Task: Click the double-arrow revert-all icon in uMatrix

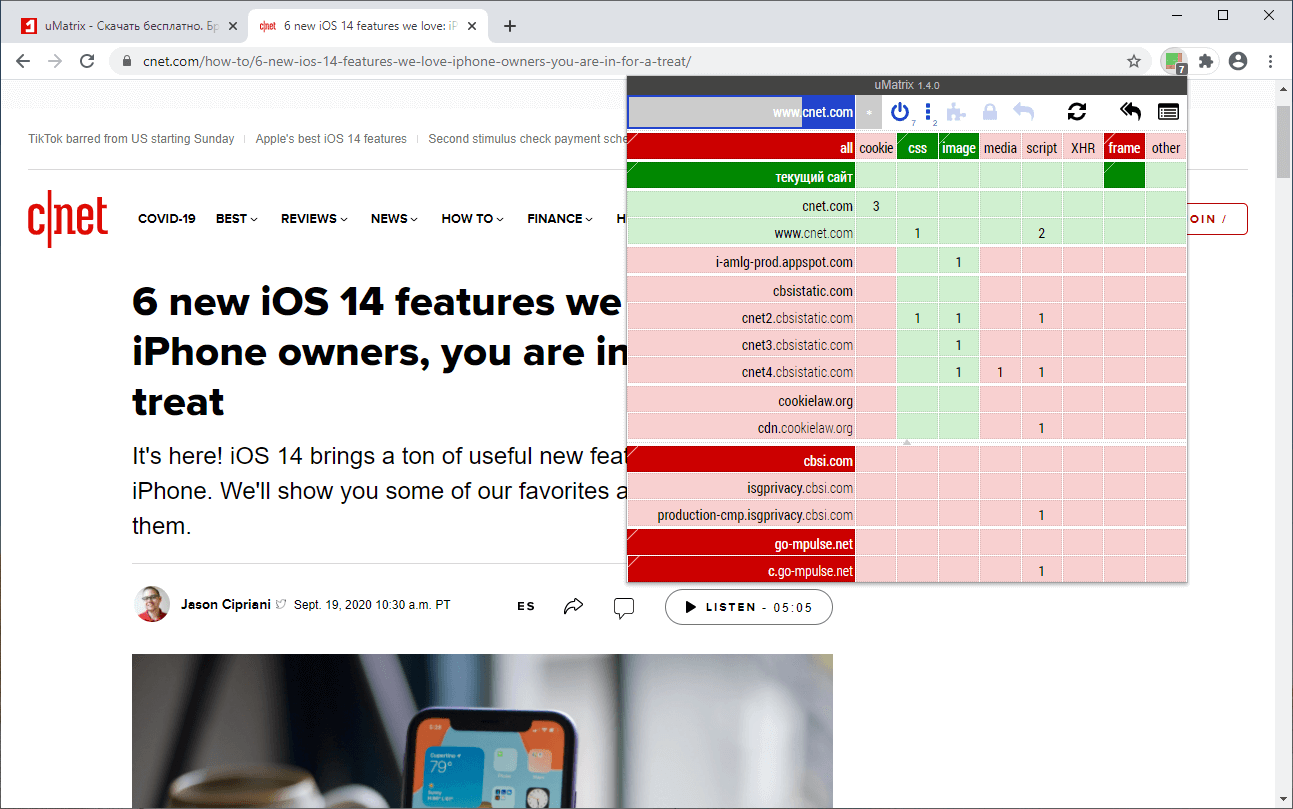Action: pos(1130,112)
